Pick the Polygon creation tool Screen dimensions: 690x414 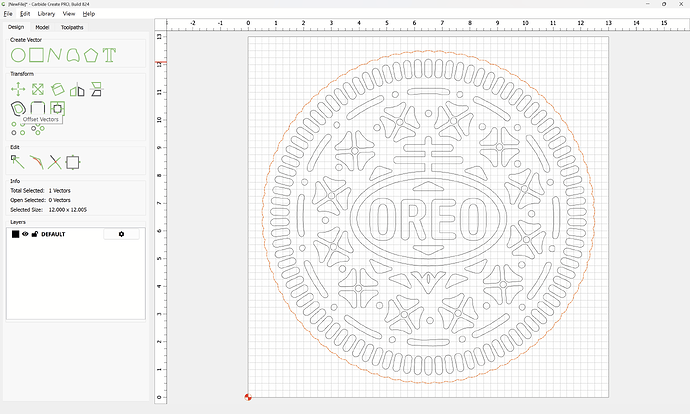[x=91, y=54]
